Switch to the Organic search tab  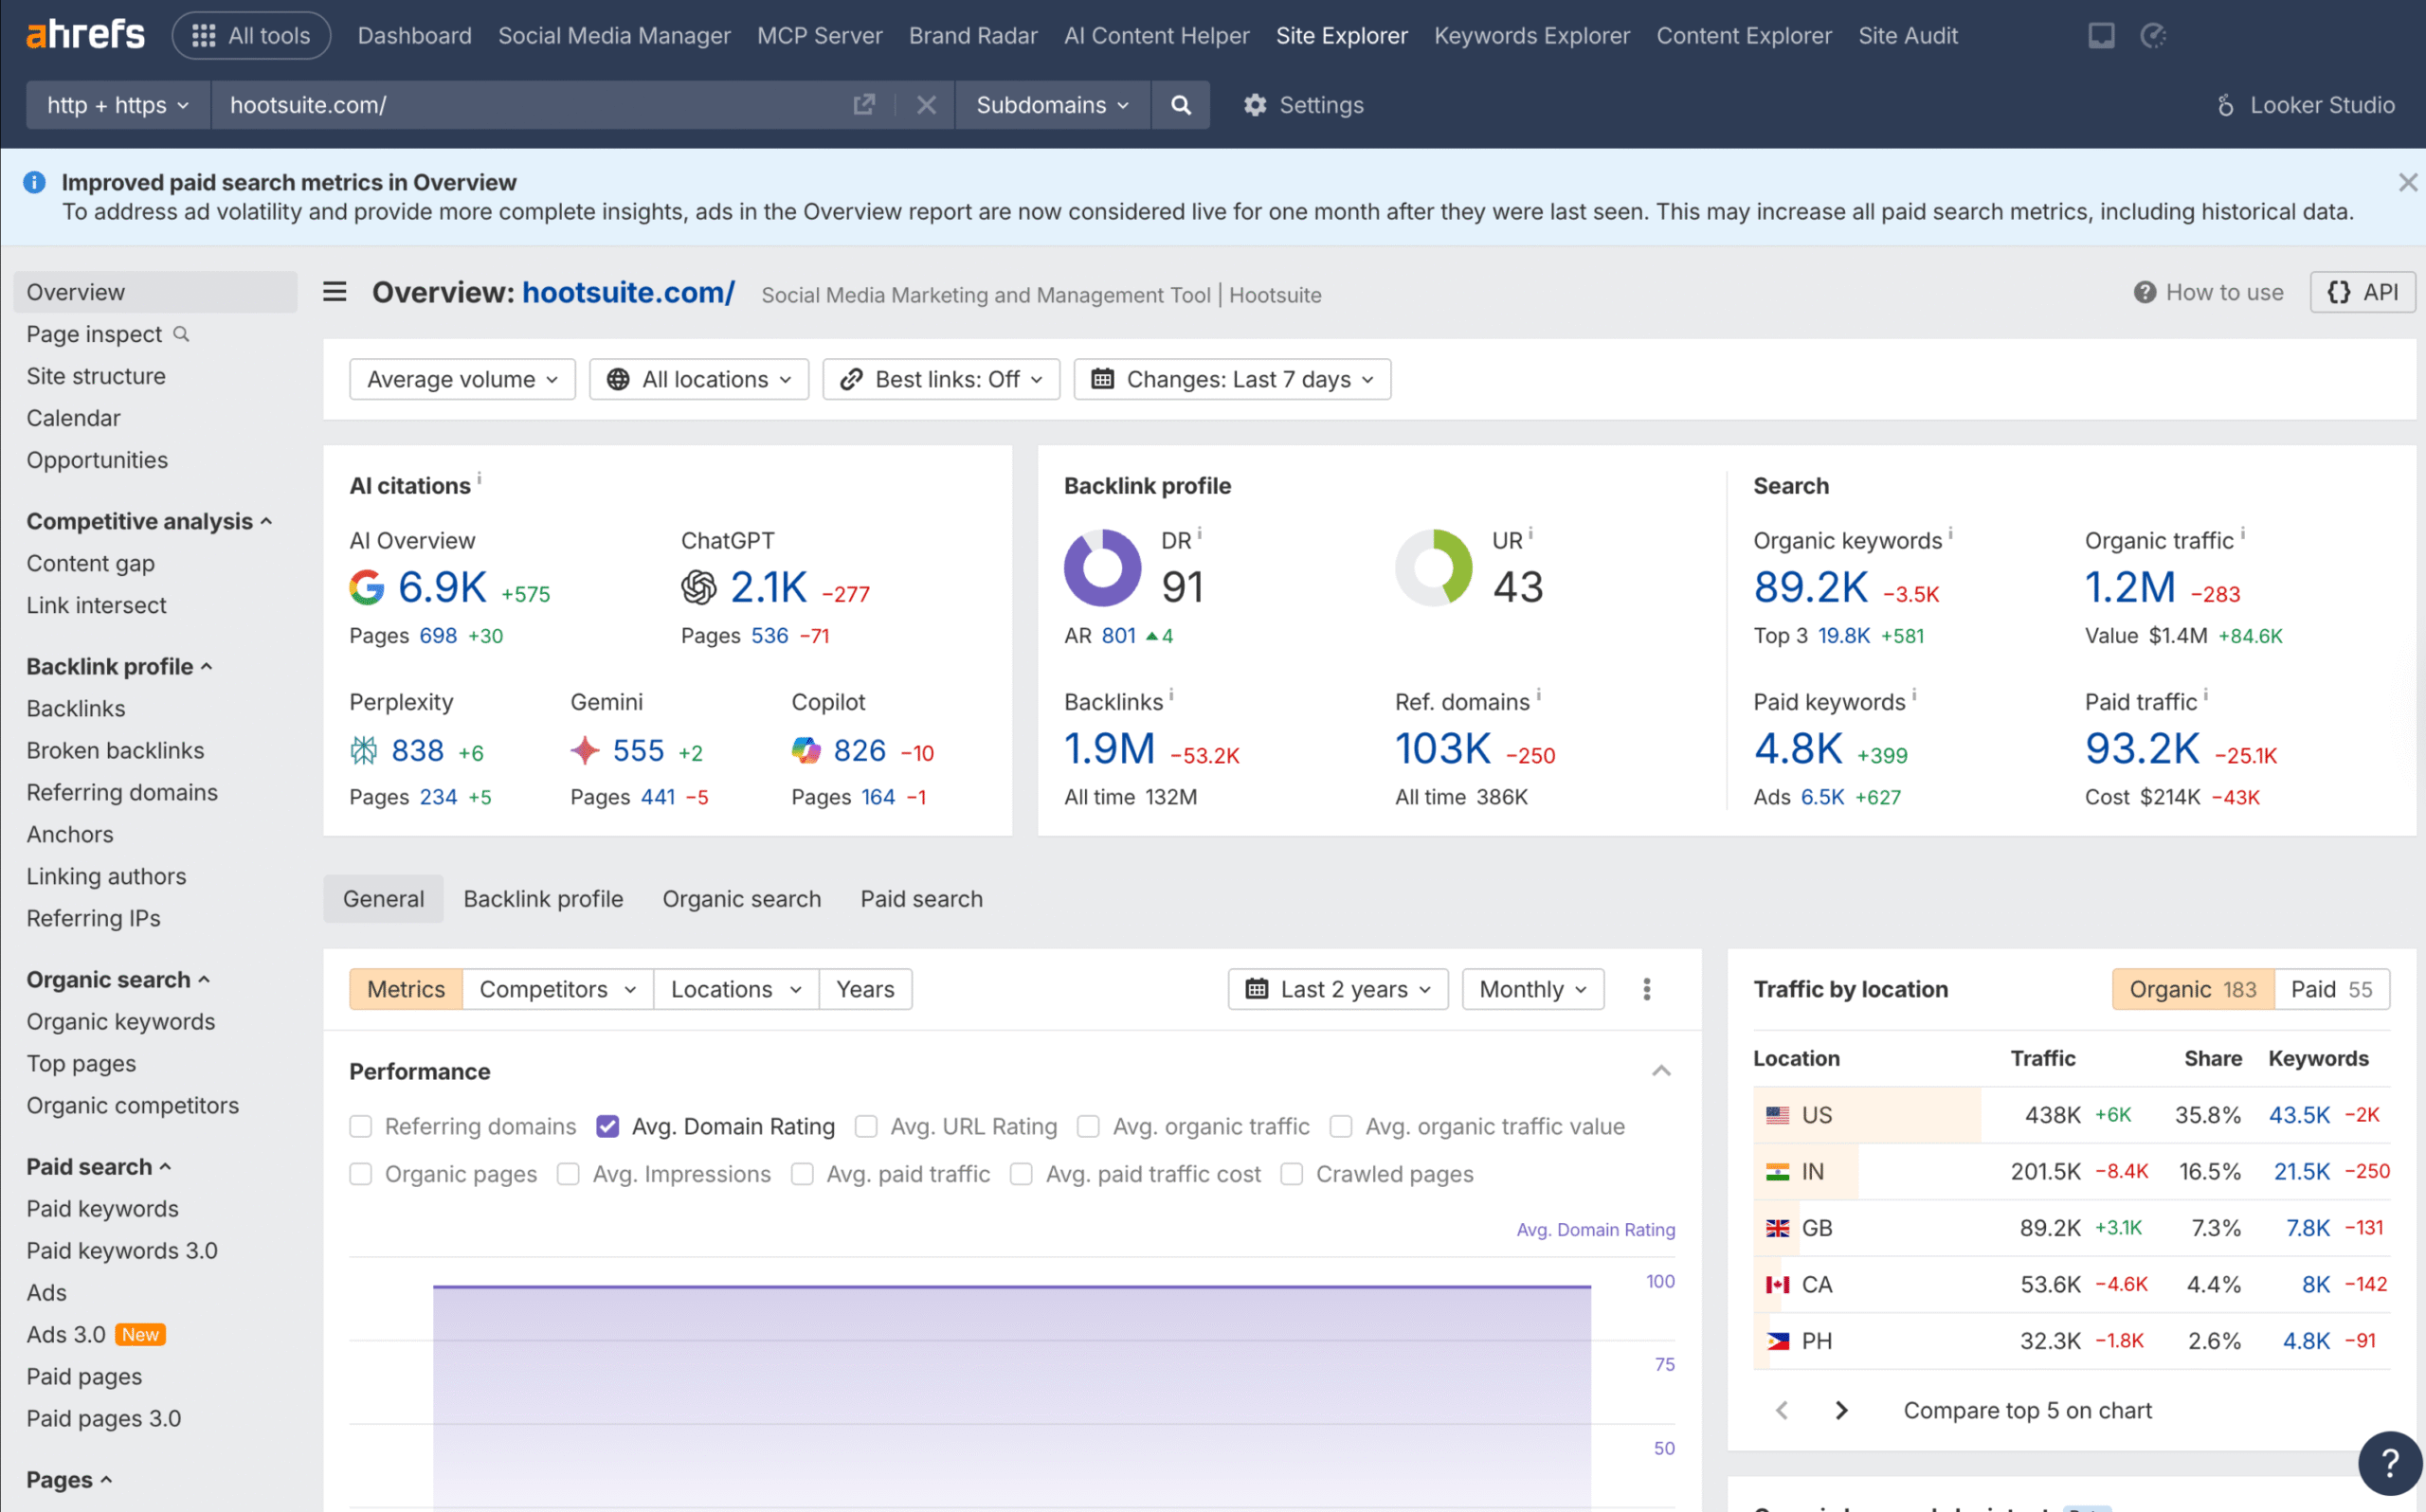pos(741,898)
